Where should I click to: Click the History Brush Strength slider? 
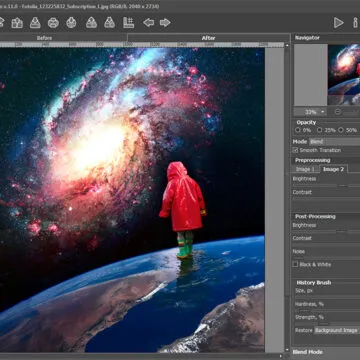pyautogui.click(x=326, y=323)
